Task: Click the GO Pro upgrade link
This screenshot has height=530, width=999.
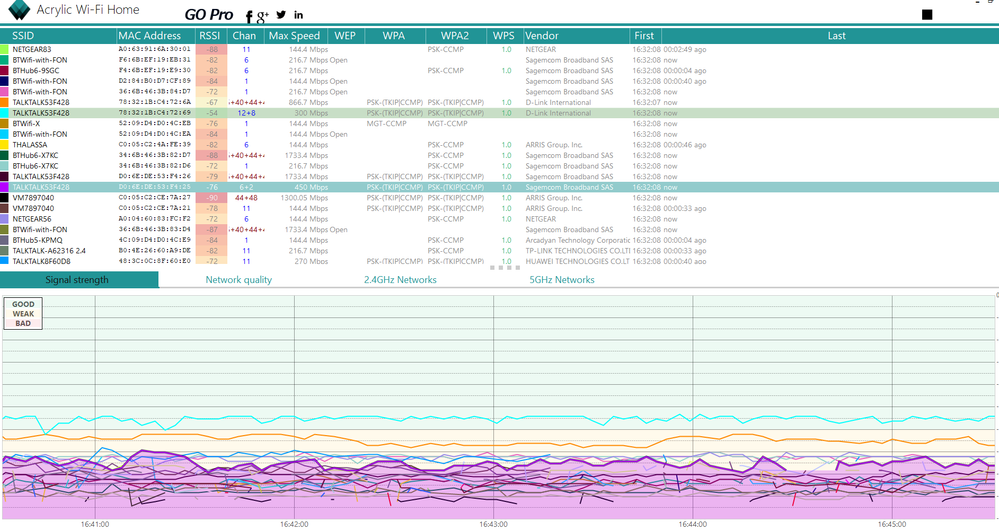Action: (208, 16)
